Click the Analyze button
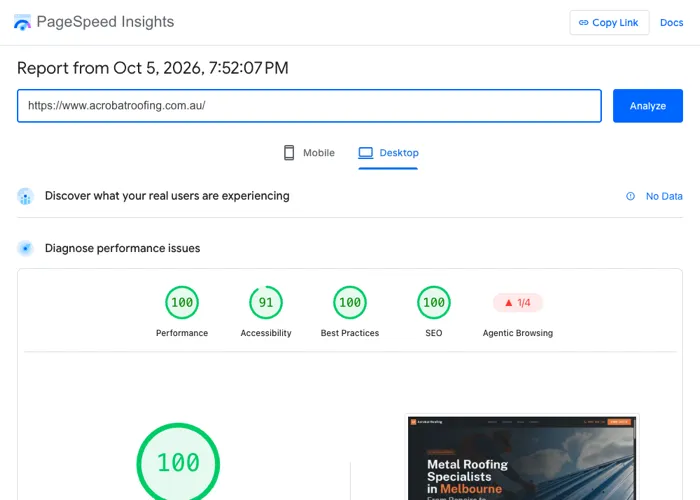Screen dimensions: 700x500 (648, 106)
